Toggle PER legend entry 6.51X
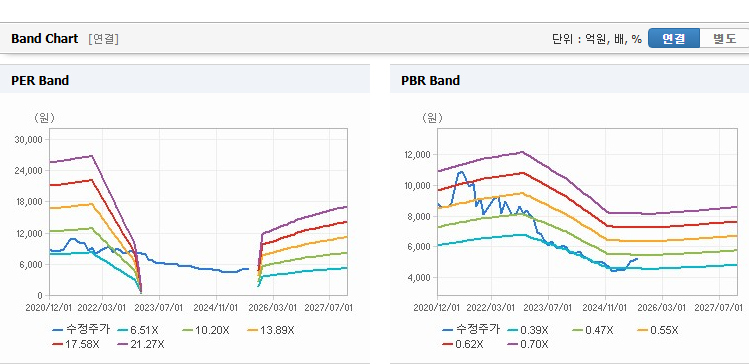The height and width of the screenshot is (364, 749). [x=138, y=330]
